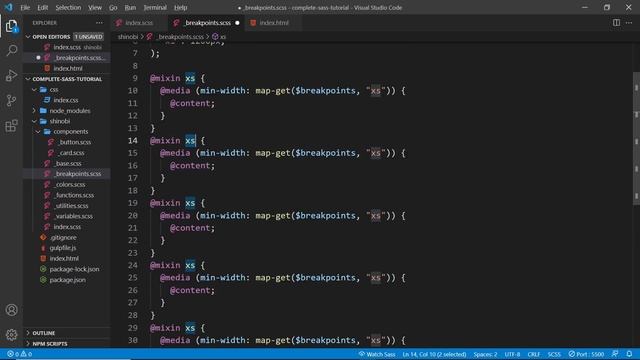Click the xs symbol in breadcrumb

coord(219,37)
